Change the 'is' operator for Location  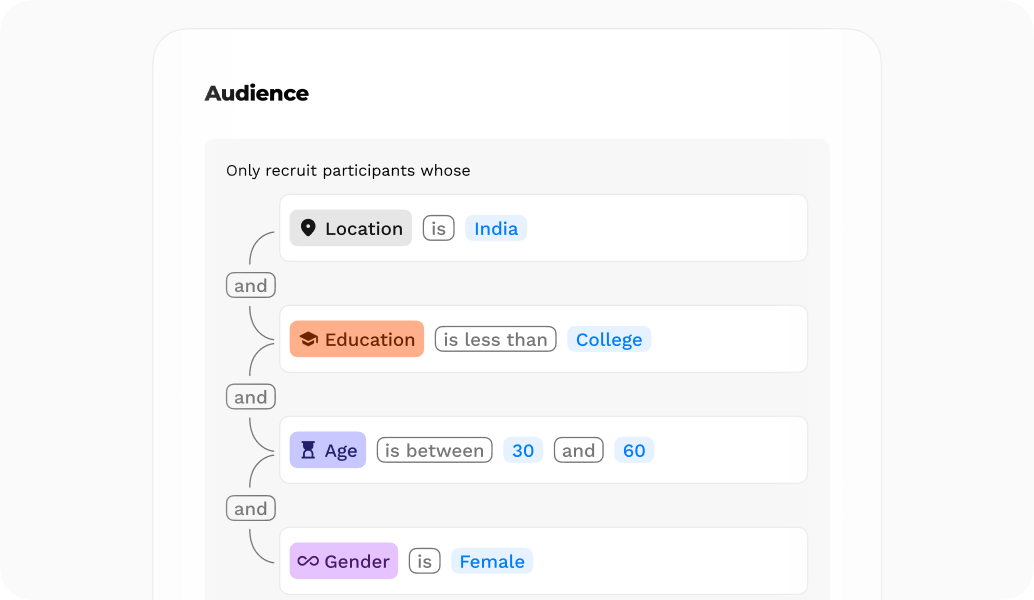tap(439, 228)
